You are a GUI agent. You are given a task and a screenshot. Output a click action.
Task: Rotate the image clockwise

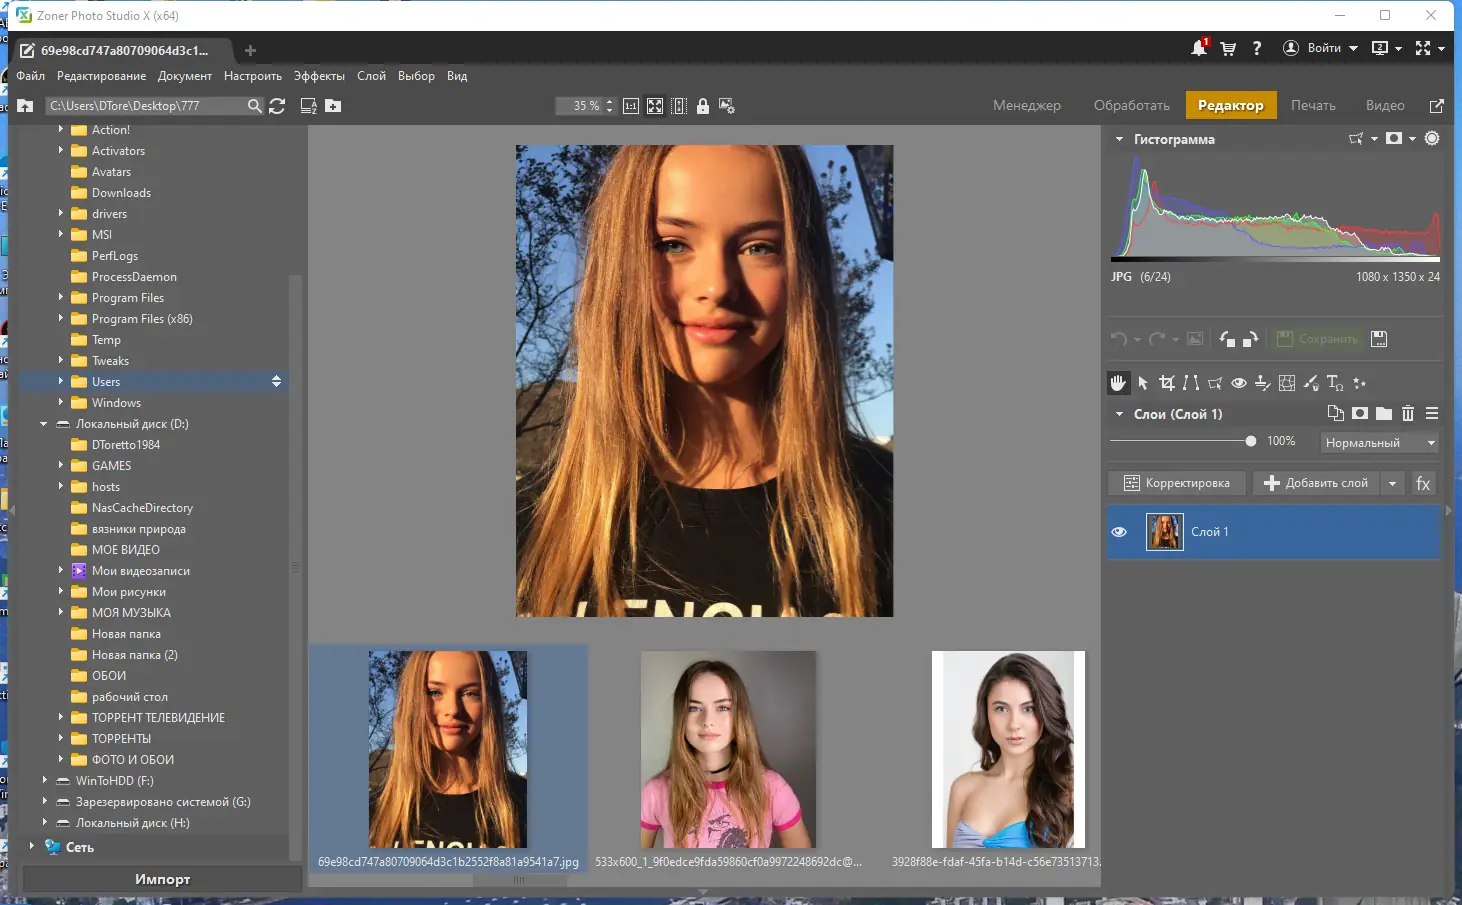1250,339
